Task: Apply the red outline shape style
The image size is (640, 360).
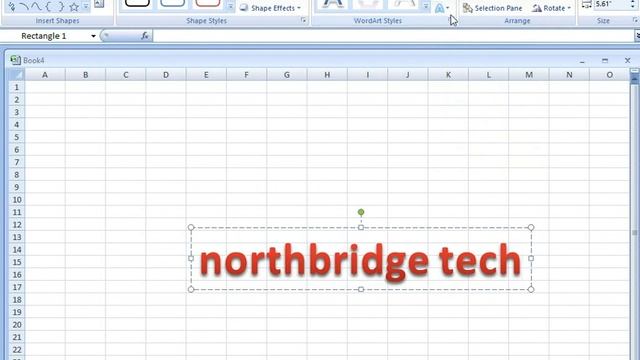Action: [207, 4]
